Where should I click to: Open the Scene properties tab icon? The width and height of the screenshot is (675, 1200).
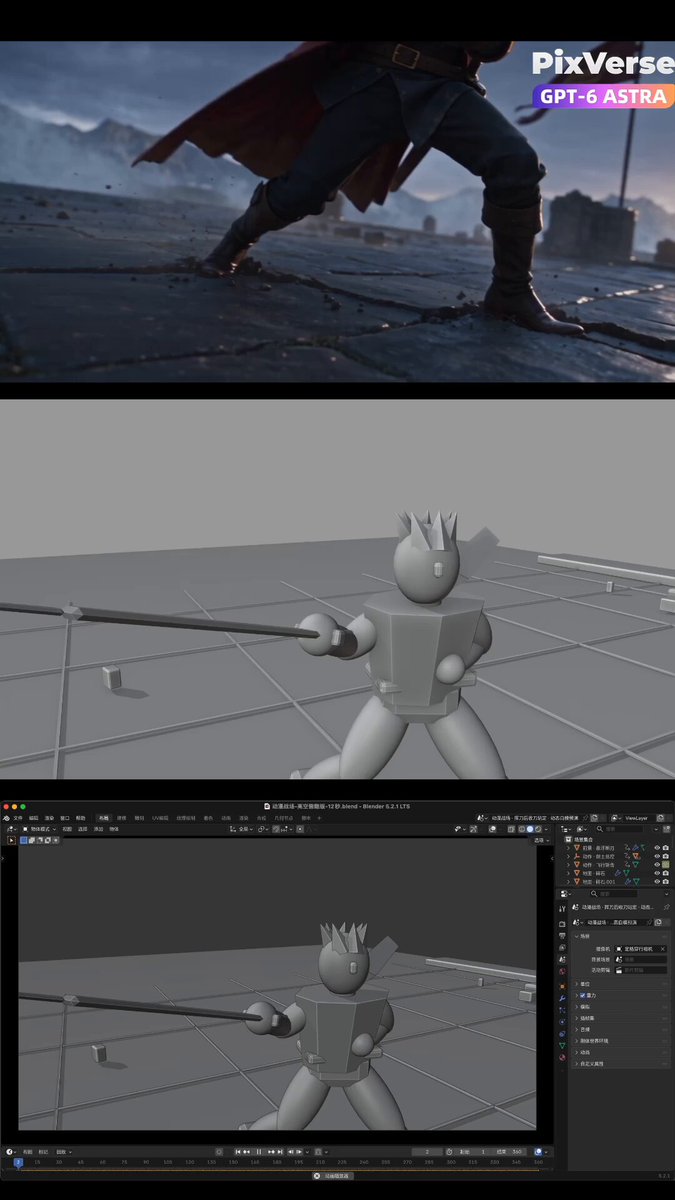pos(562,959)
